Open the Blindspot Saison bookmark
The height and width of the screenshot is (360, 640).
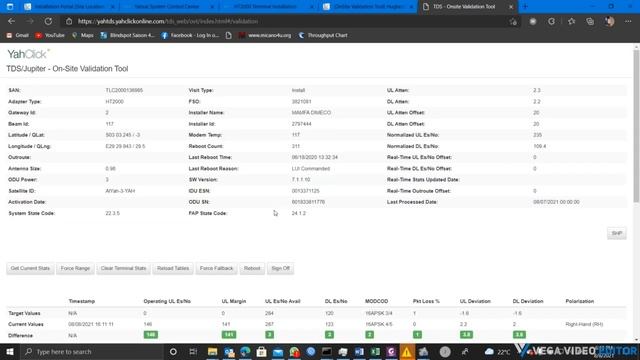point(127,36)
